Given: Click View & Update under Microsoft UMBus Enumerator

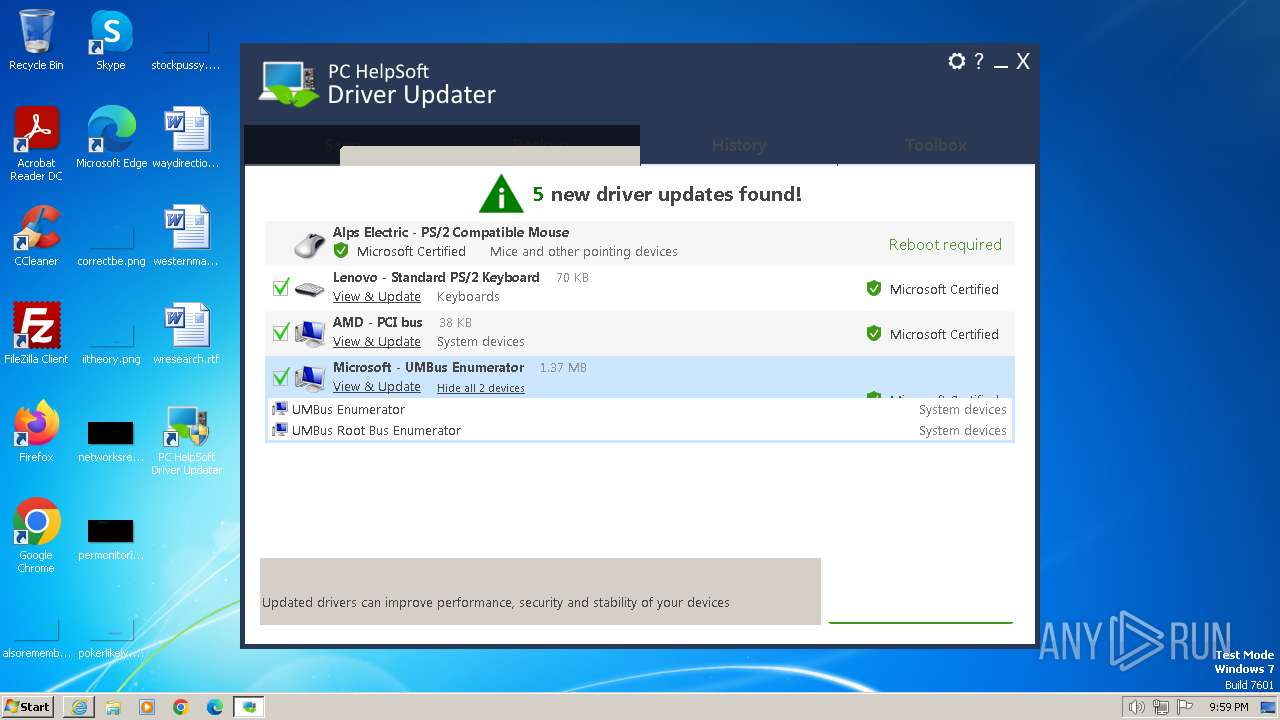Looking at the screenshot, I should (x=377, y=387).
